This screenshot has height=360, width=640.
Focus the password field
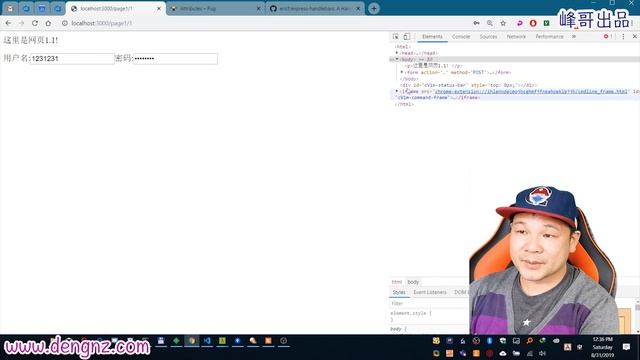click(176, 59)
